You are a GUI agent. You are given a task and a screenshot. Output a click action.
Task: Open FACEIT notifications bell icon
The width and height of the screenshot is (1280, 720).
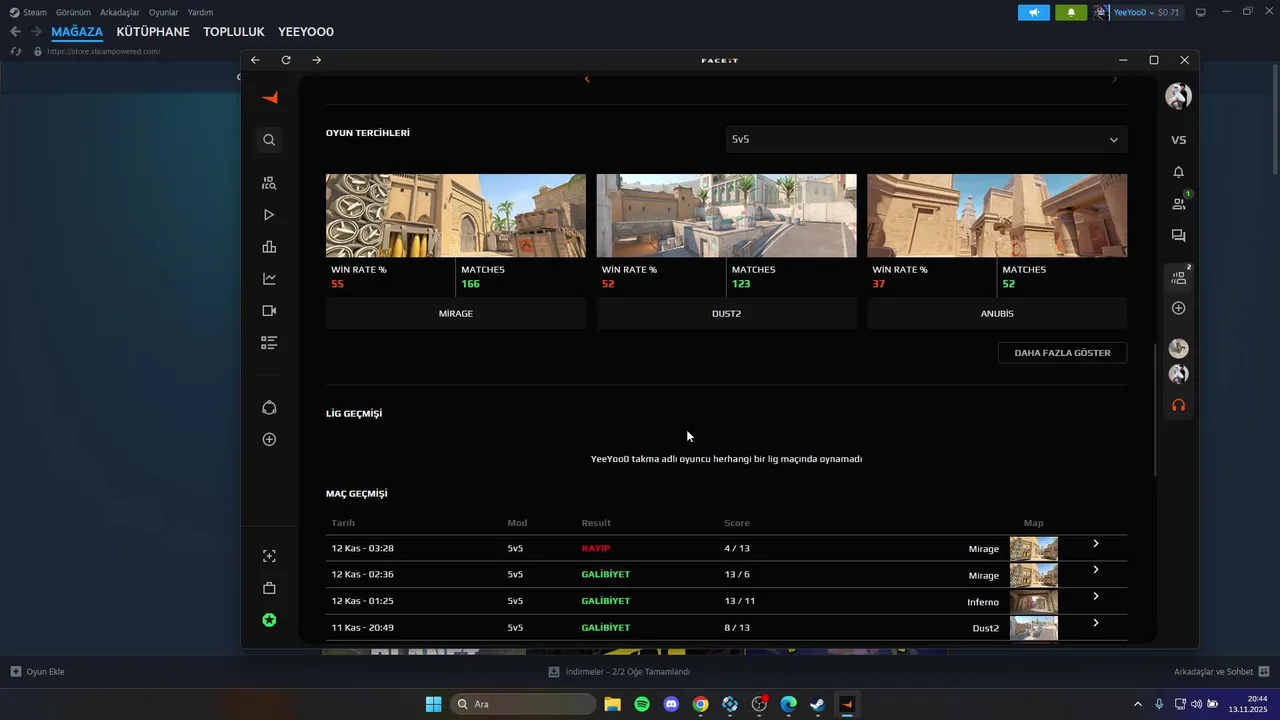tap(1178, 172)
